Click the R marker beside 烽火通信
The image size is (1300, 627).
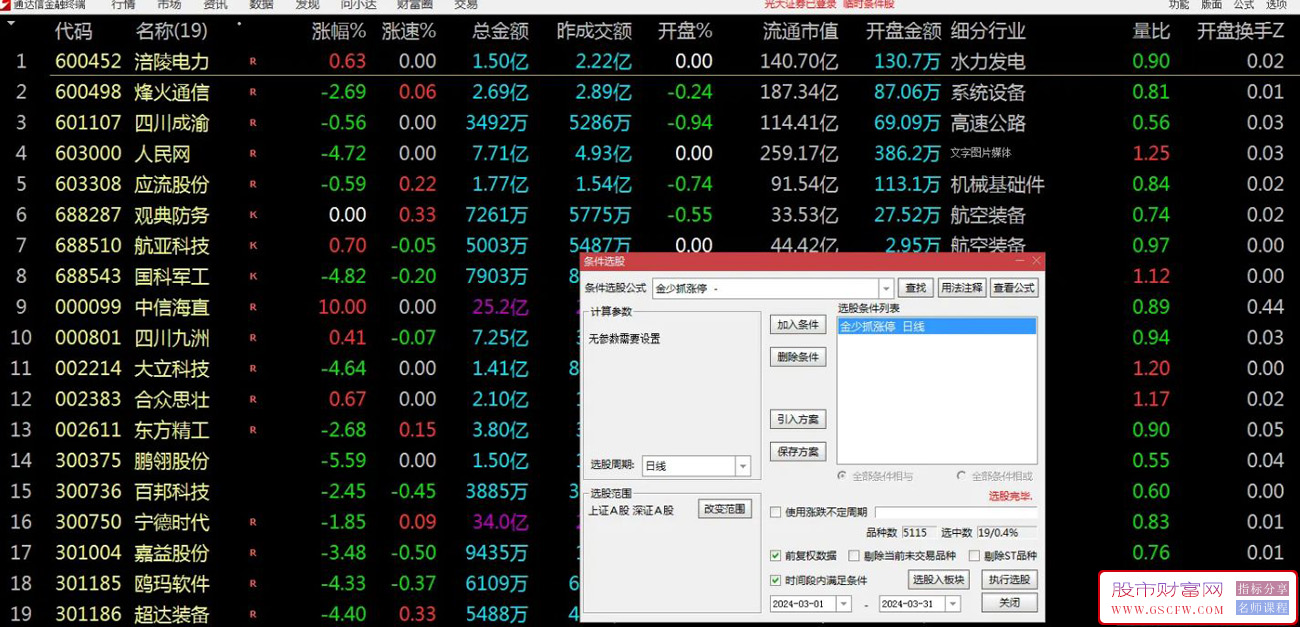click(253, 92)
